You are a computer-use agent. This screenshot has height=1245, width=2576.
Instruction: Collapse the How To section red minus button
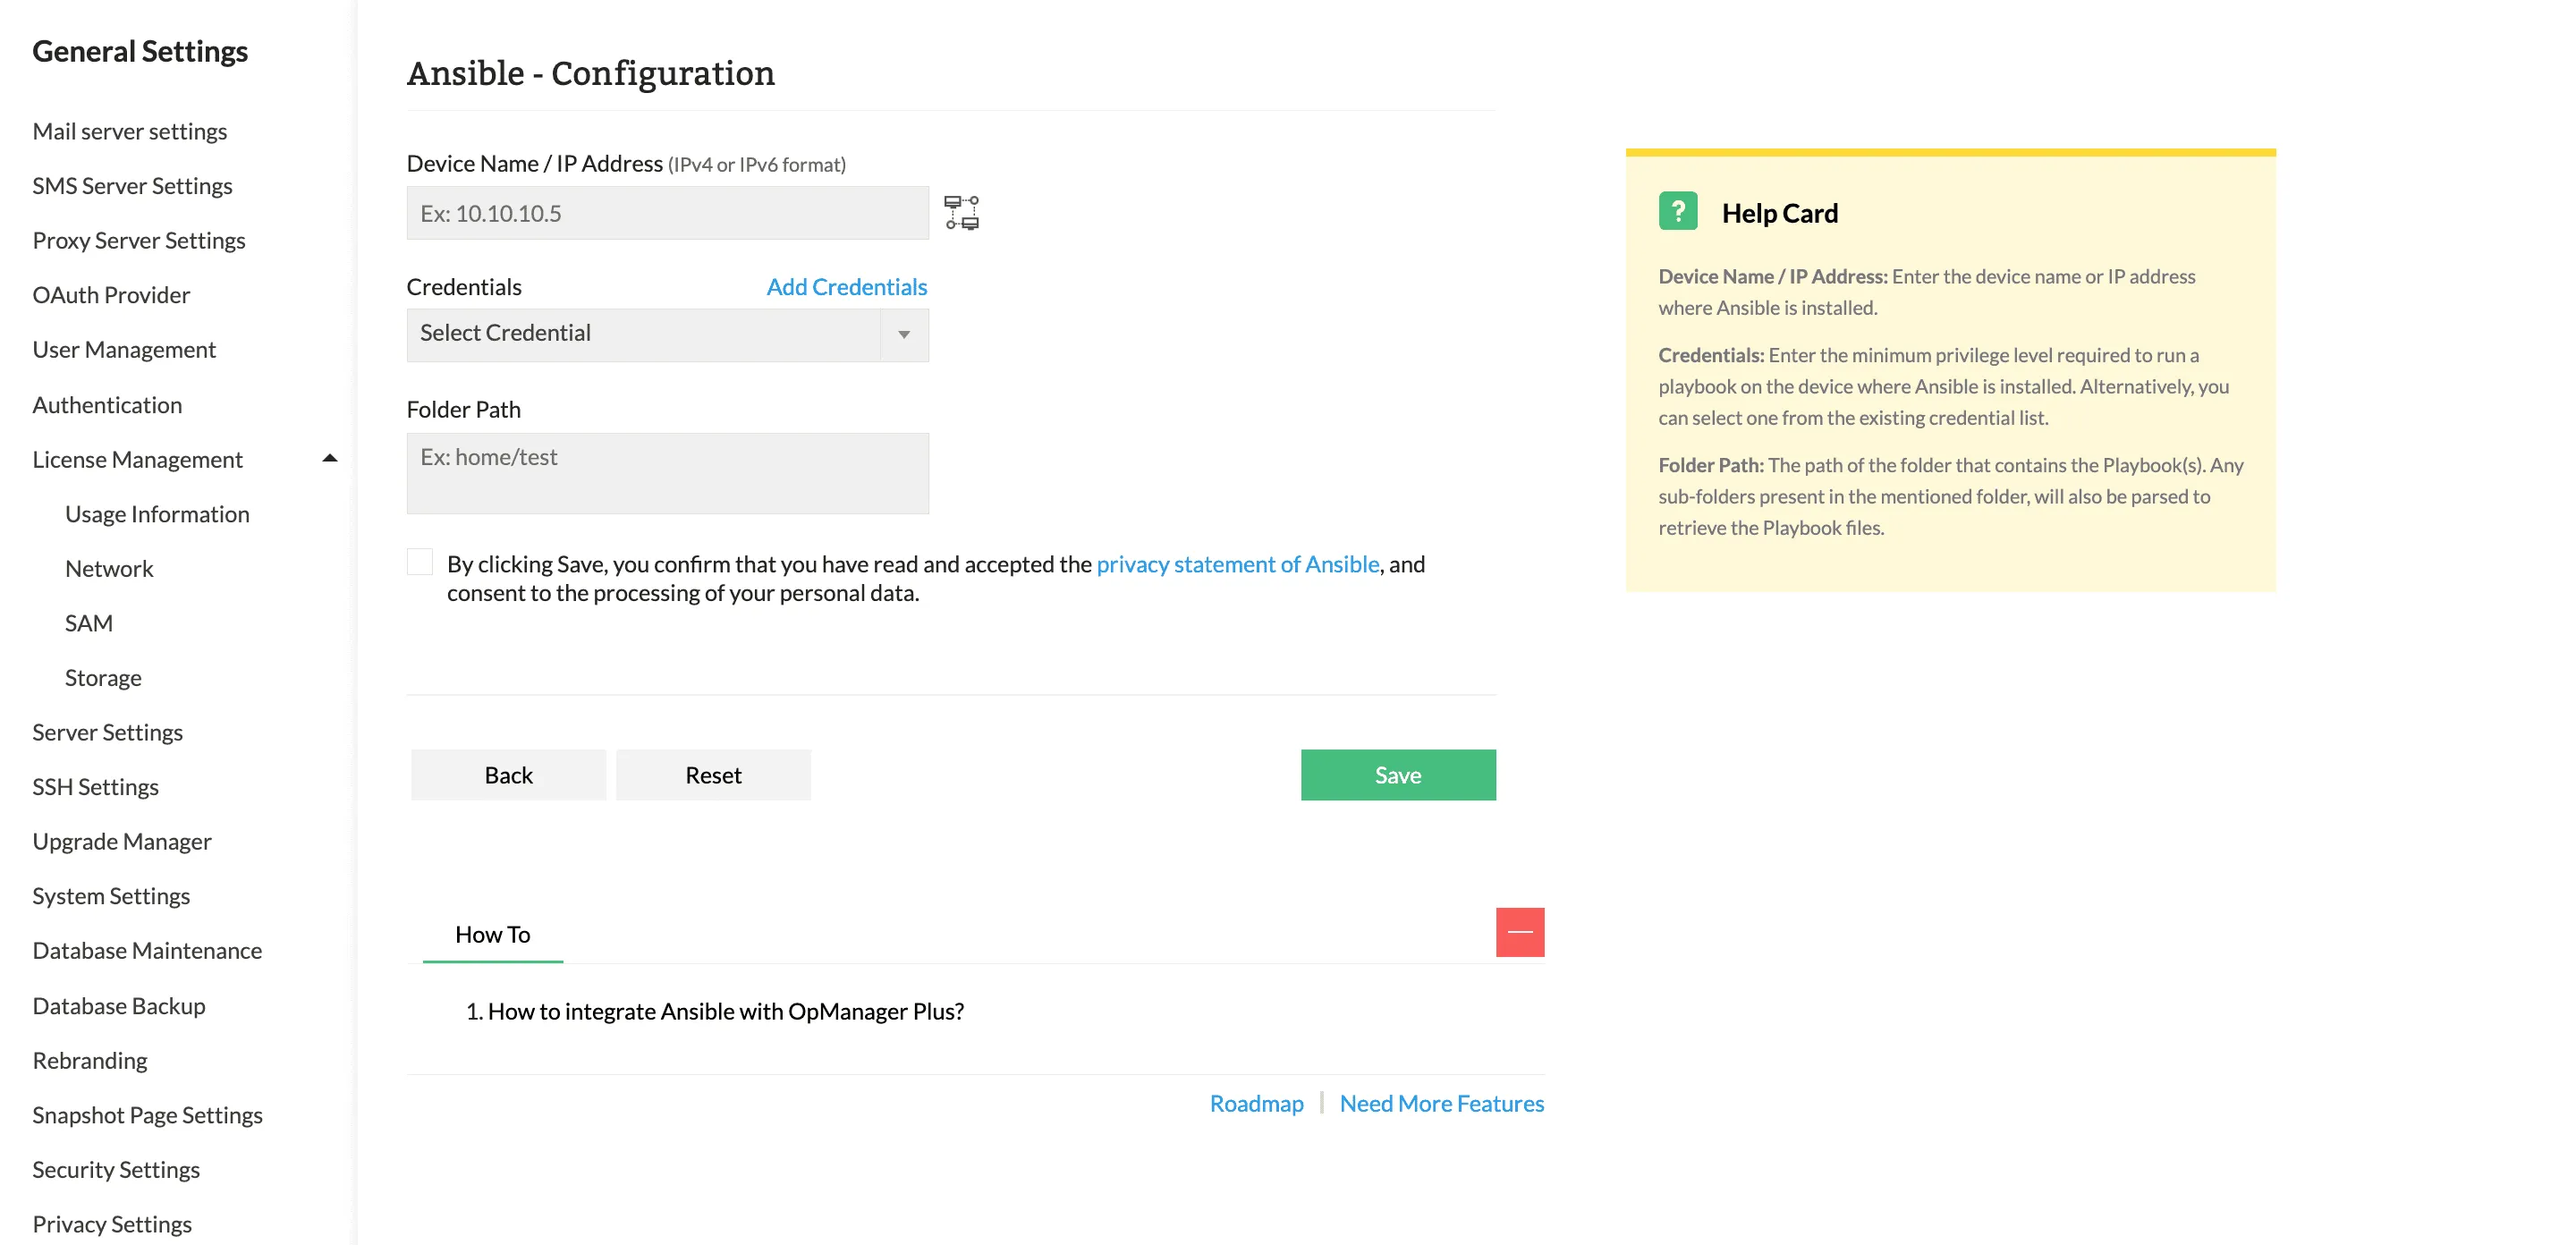point(1519,932)
